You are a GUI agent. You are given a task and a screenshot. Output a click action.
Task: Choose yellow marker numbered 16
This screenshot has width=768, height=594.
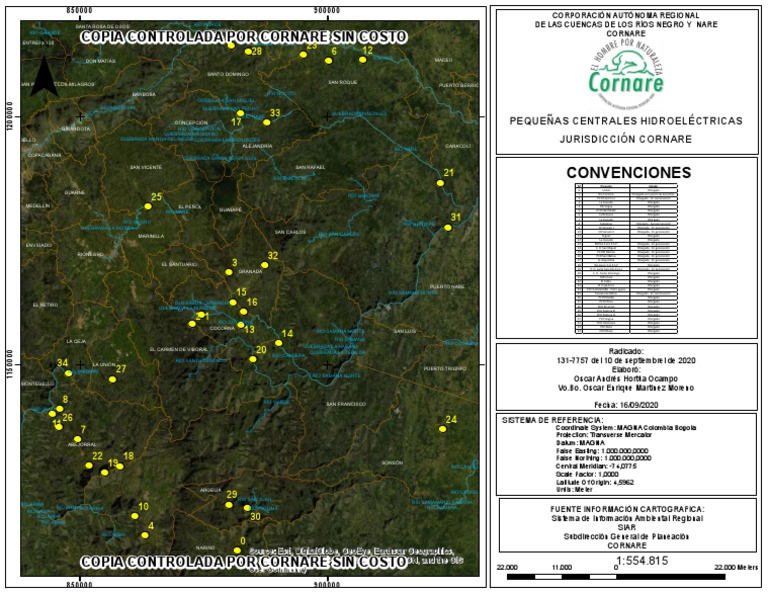[x=243, y=311]
